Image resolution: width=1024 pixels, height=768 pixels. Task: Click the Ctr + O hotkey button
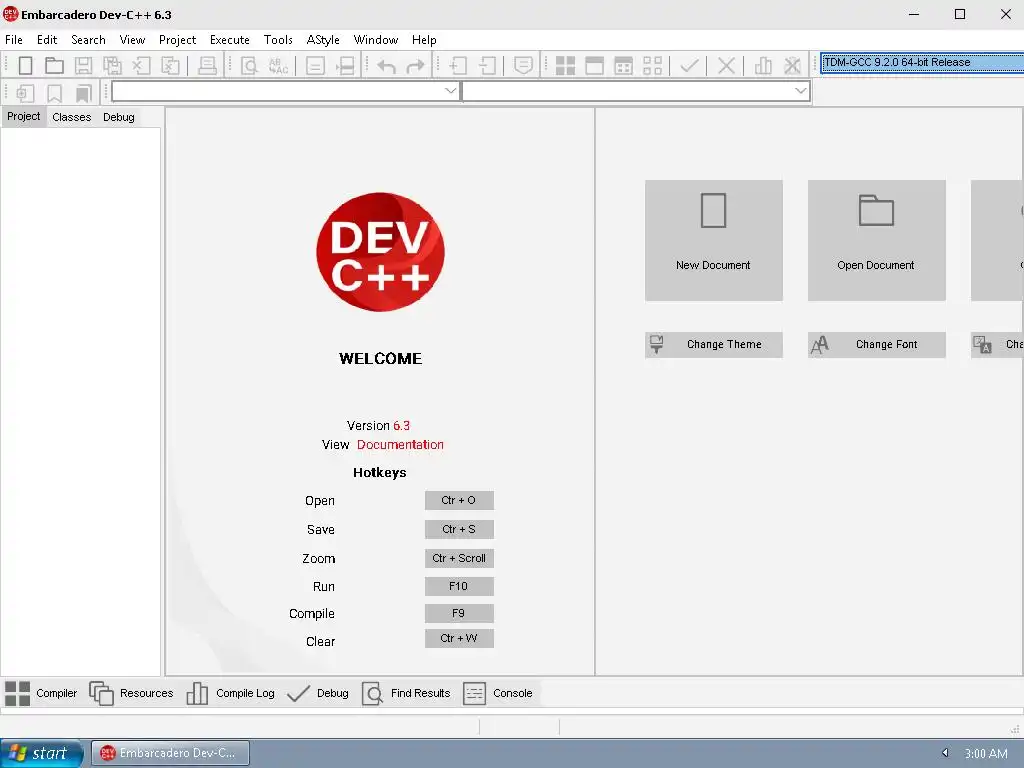click(459, 500)
